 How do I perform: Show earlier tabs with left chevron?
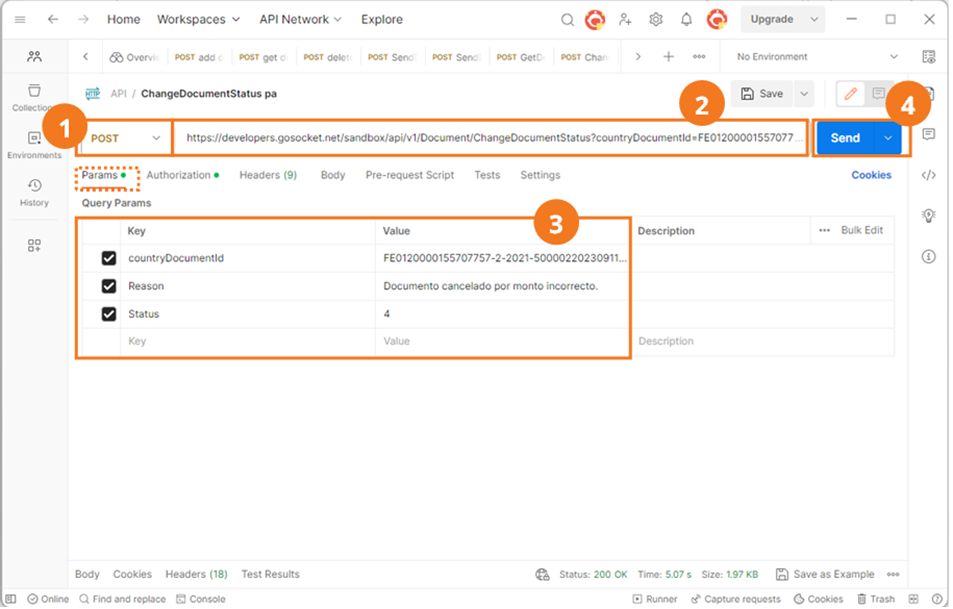pyautogui.click(x=86, y=57)
